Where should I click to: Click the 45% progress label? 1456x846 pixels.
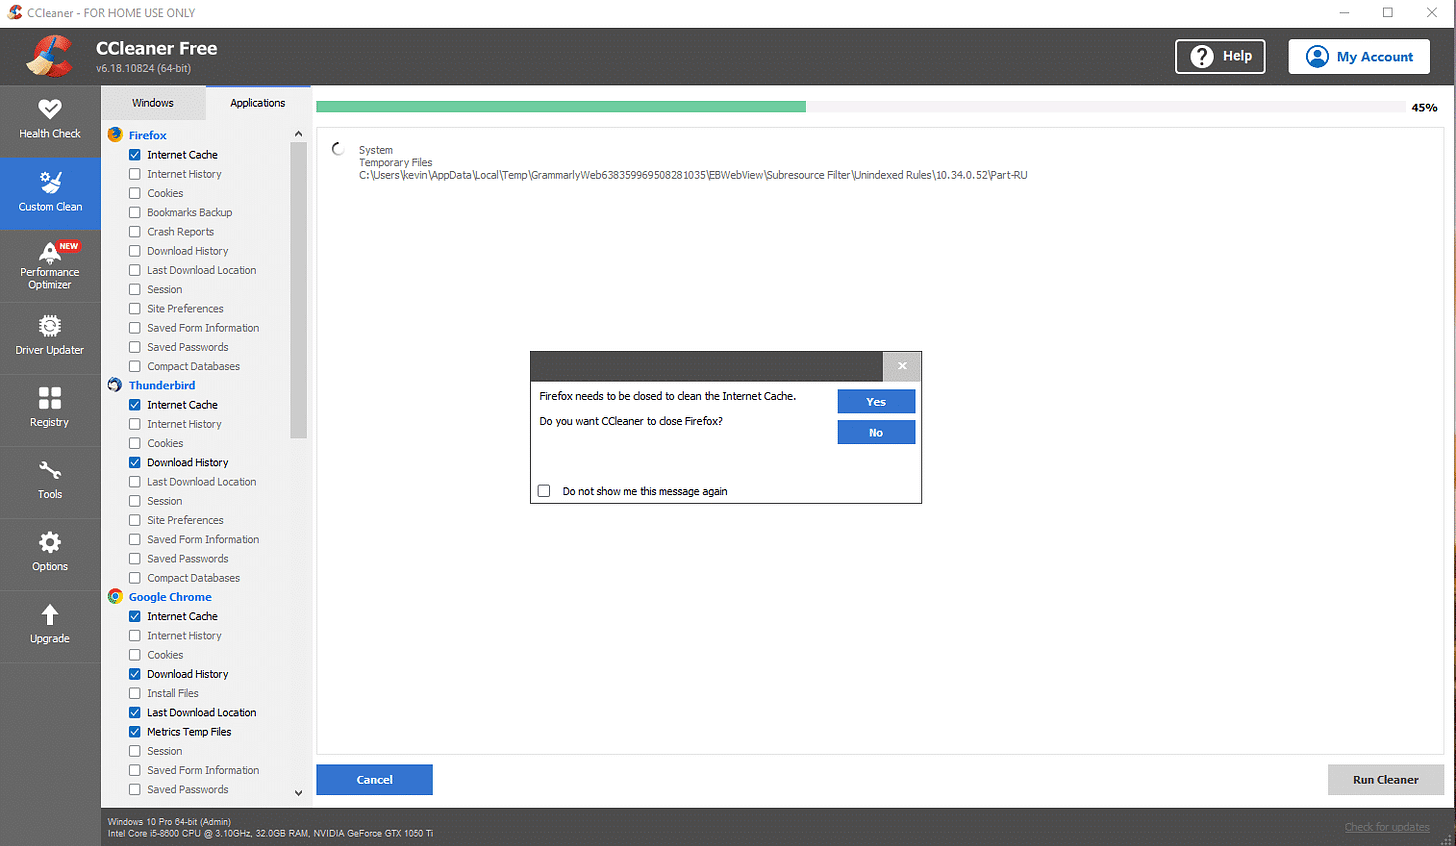click(x=1424, y=108)
